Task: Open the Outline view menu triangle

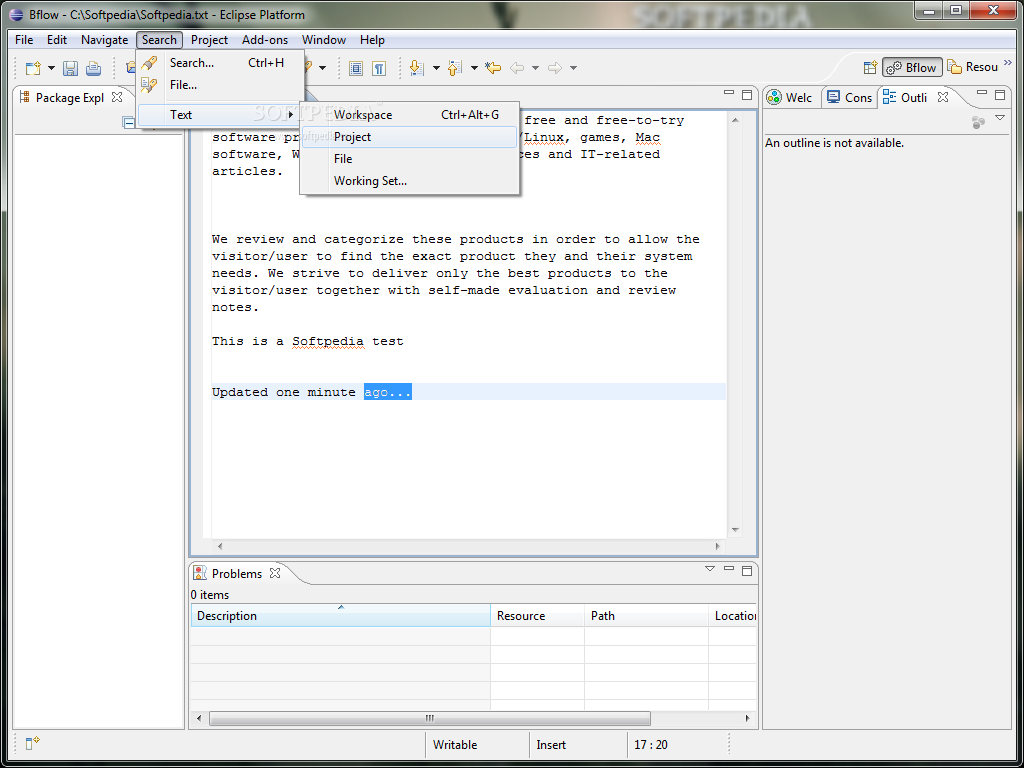Action: point(1000,118)
